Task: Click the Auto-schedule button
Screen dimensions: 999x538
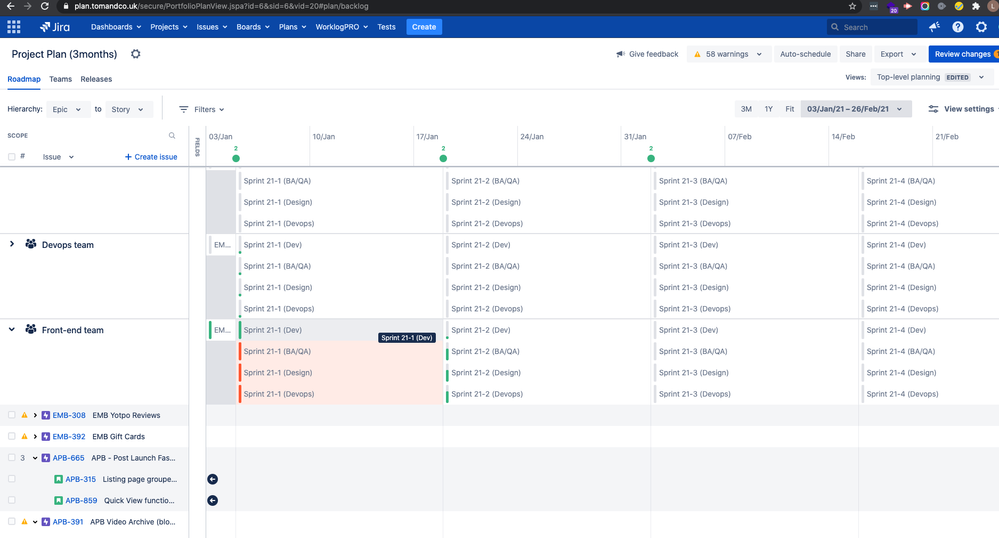Action: click(805, 54)
